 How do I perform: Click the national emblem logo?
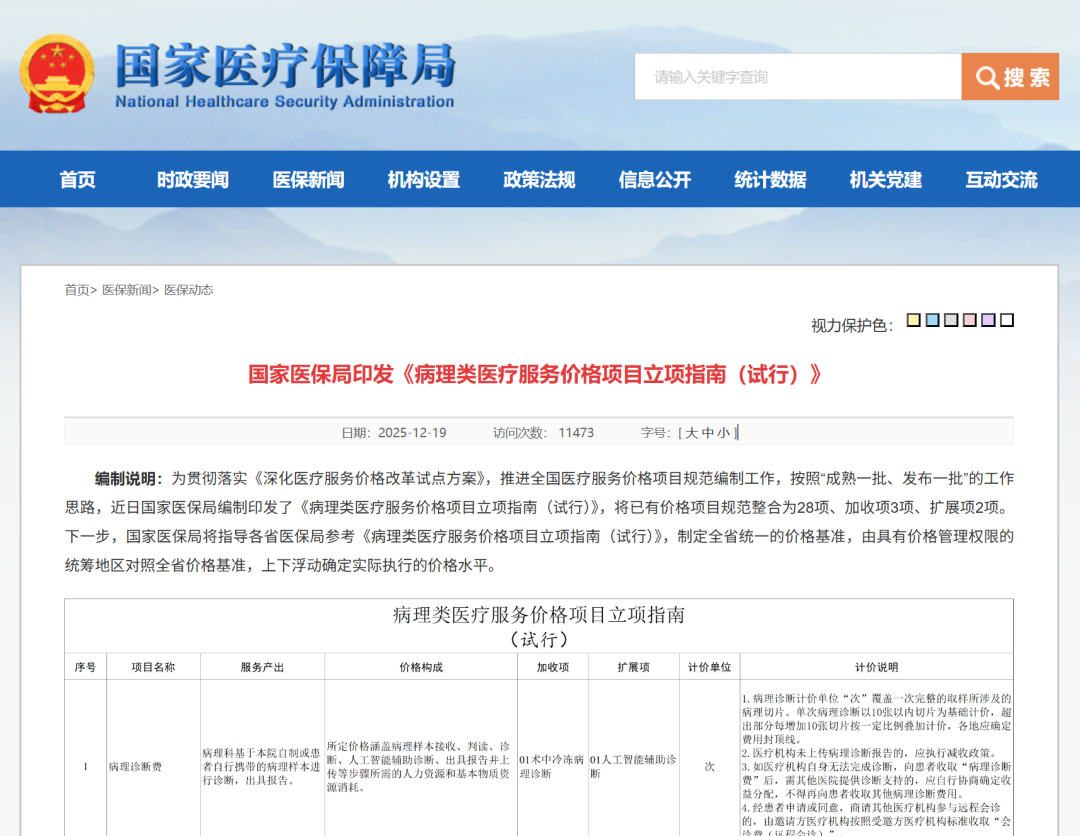(57, 74)
